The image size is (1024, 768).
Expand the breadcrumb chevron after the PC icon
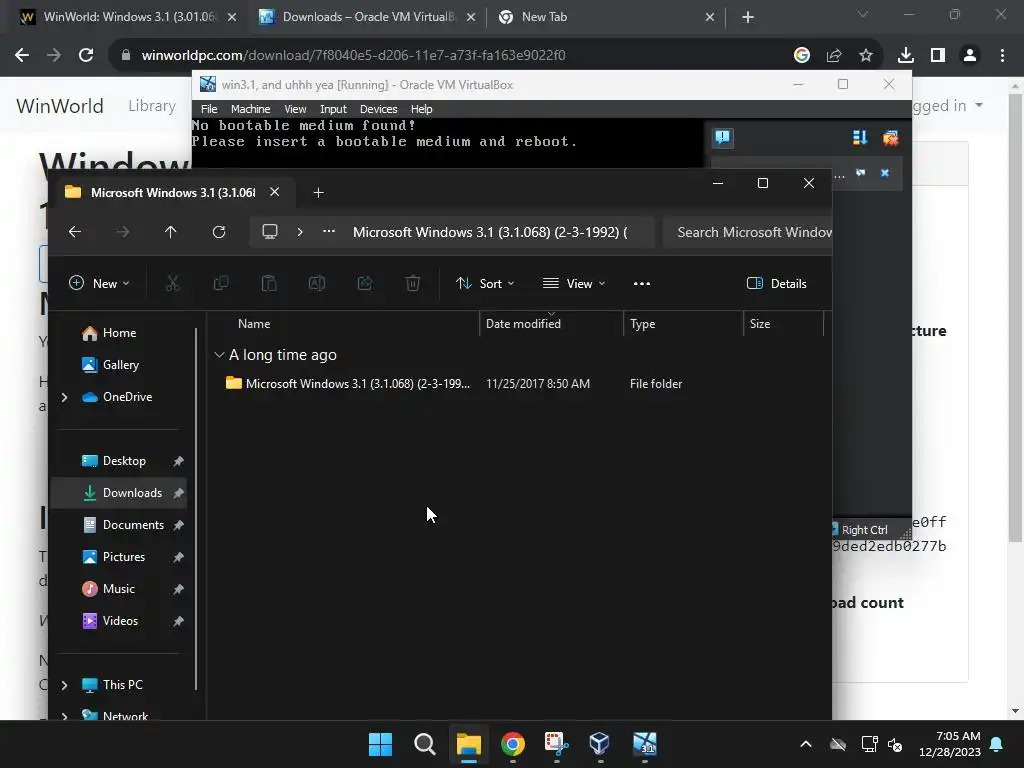(300, 232)
